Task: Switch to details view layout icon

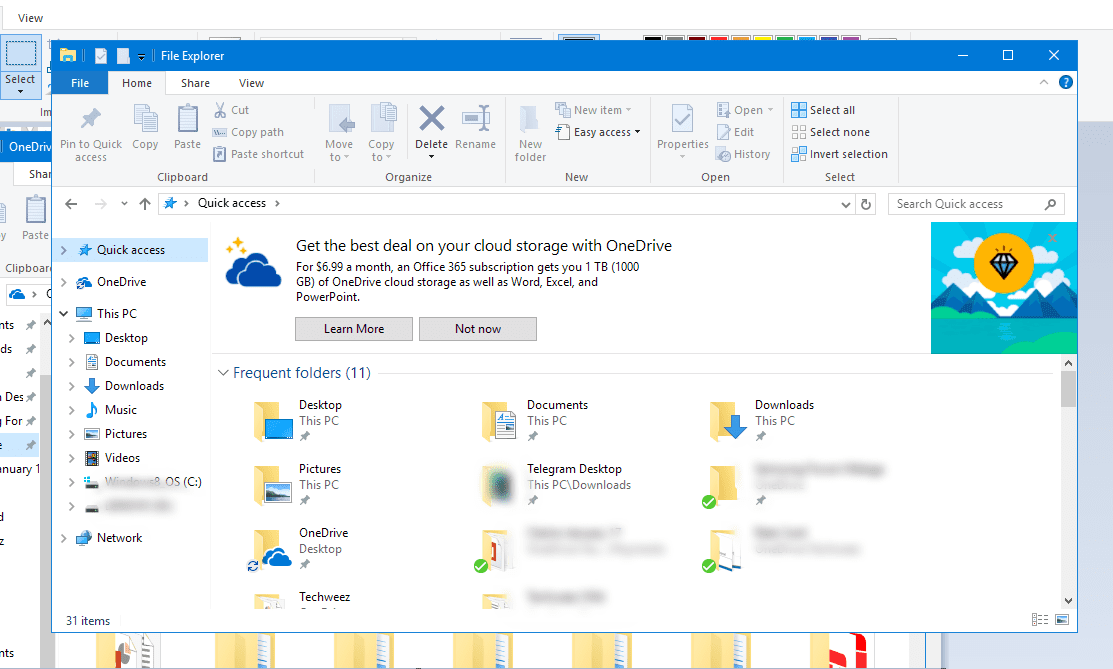Action: 1040,620
